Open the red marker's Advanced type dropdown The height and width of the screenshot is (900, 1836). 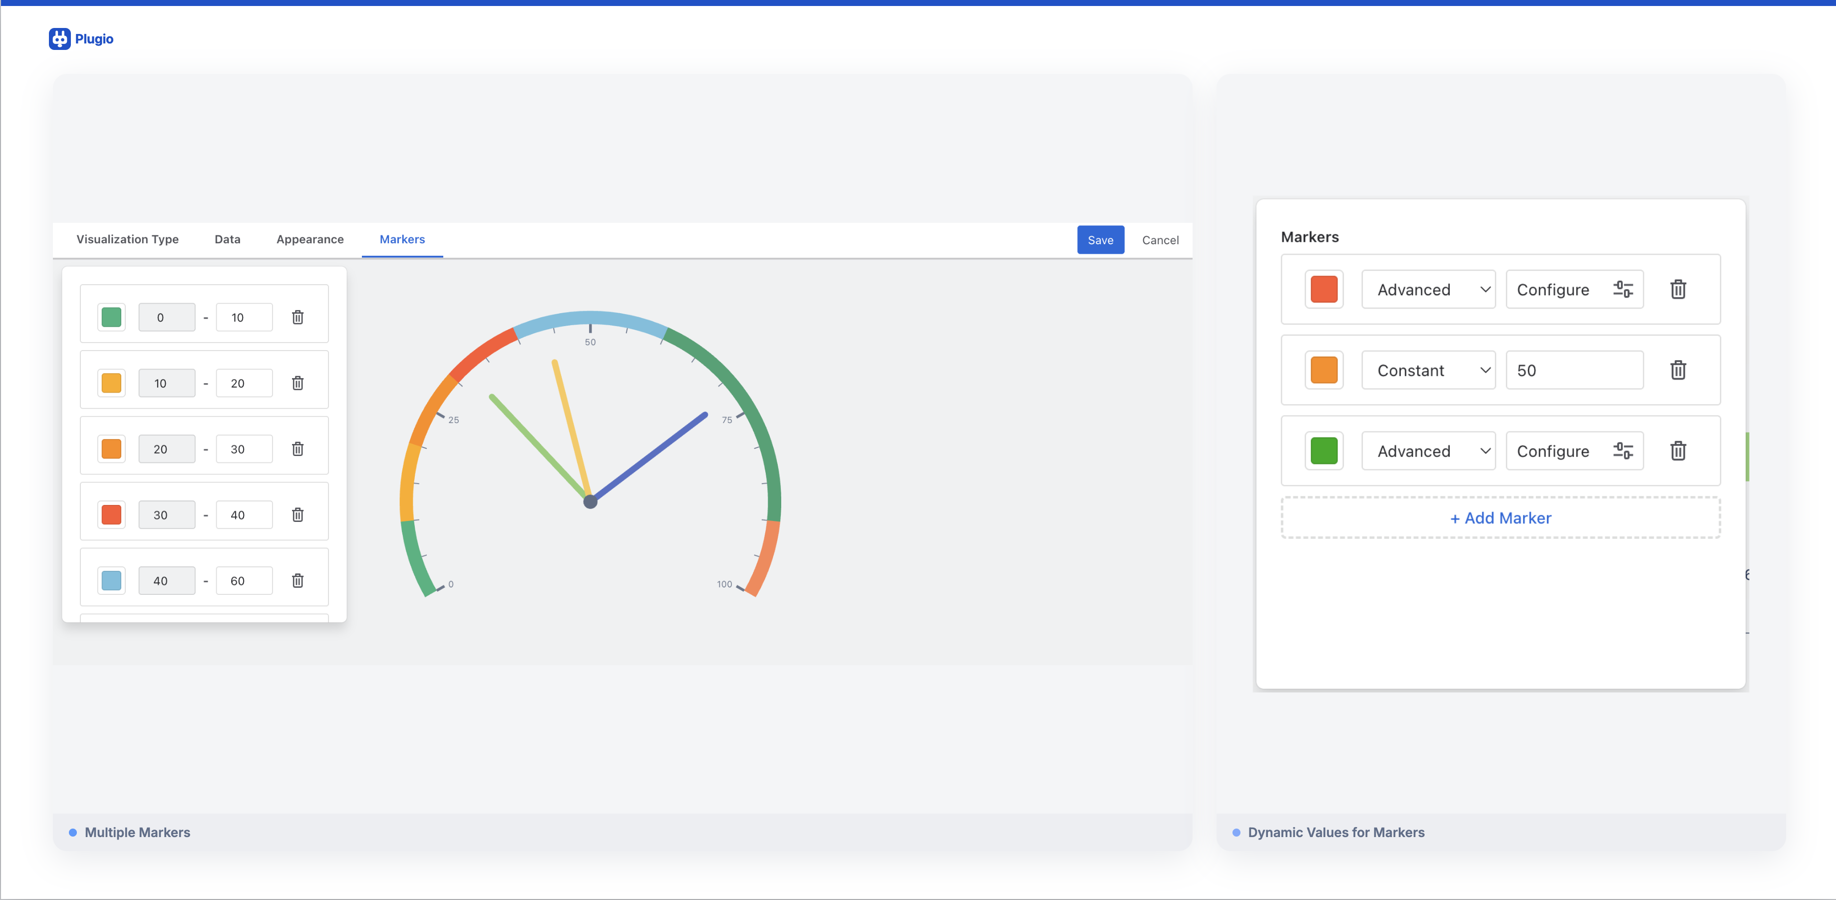tap(1428, 290)
